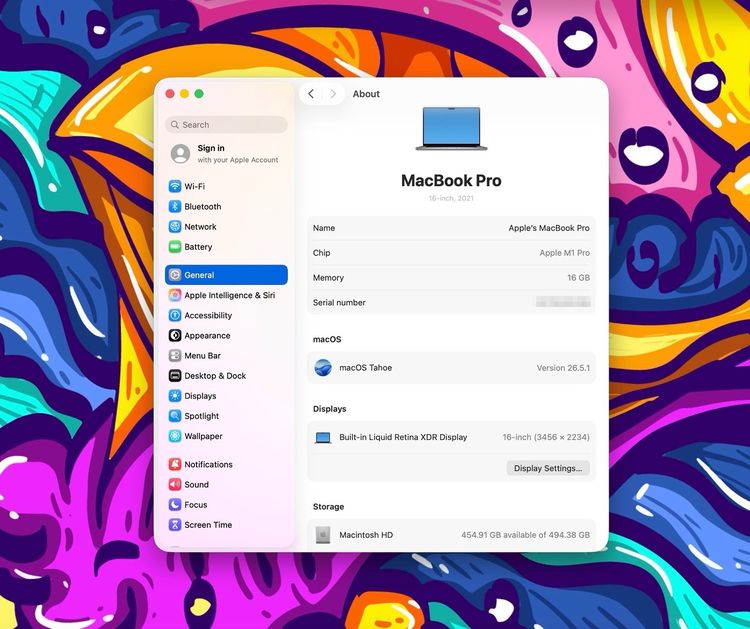Open Display Settings
The height and width of the screenshot is (629, 750).
(548, 468)
